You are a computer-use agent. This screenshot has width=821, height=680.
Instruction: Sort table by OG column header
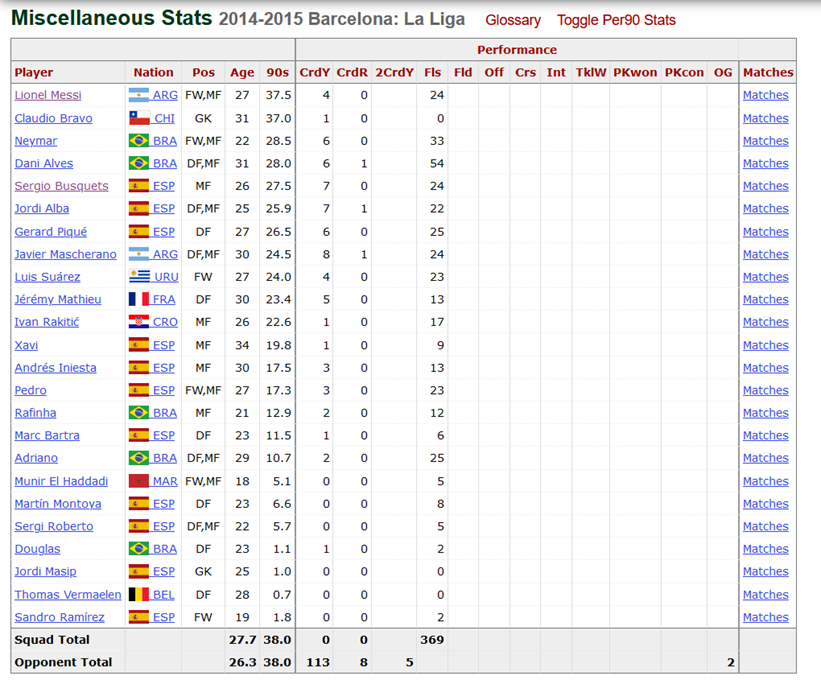[723, 72]
